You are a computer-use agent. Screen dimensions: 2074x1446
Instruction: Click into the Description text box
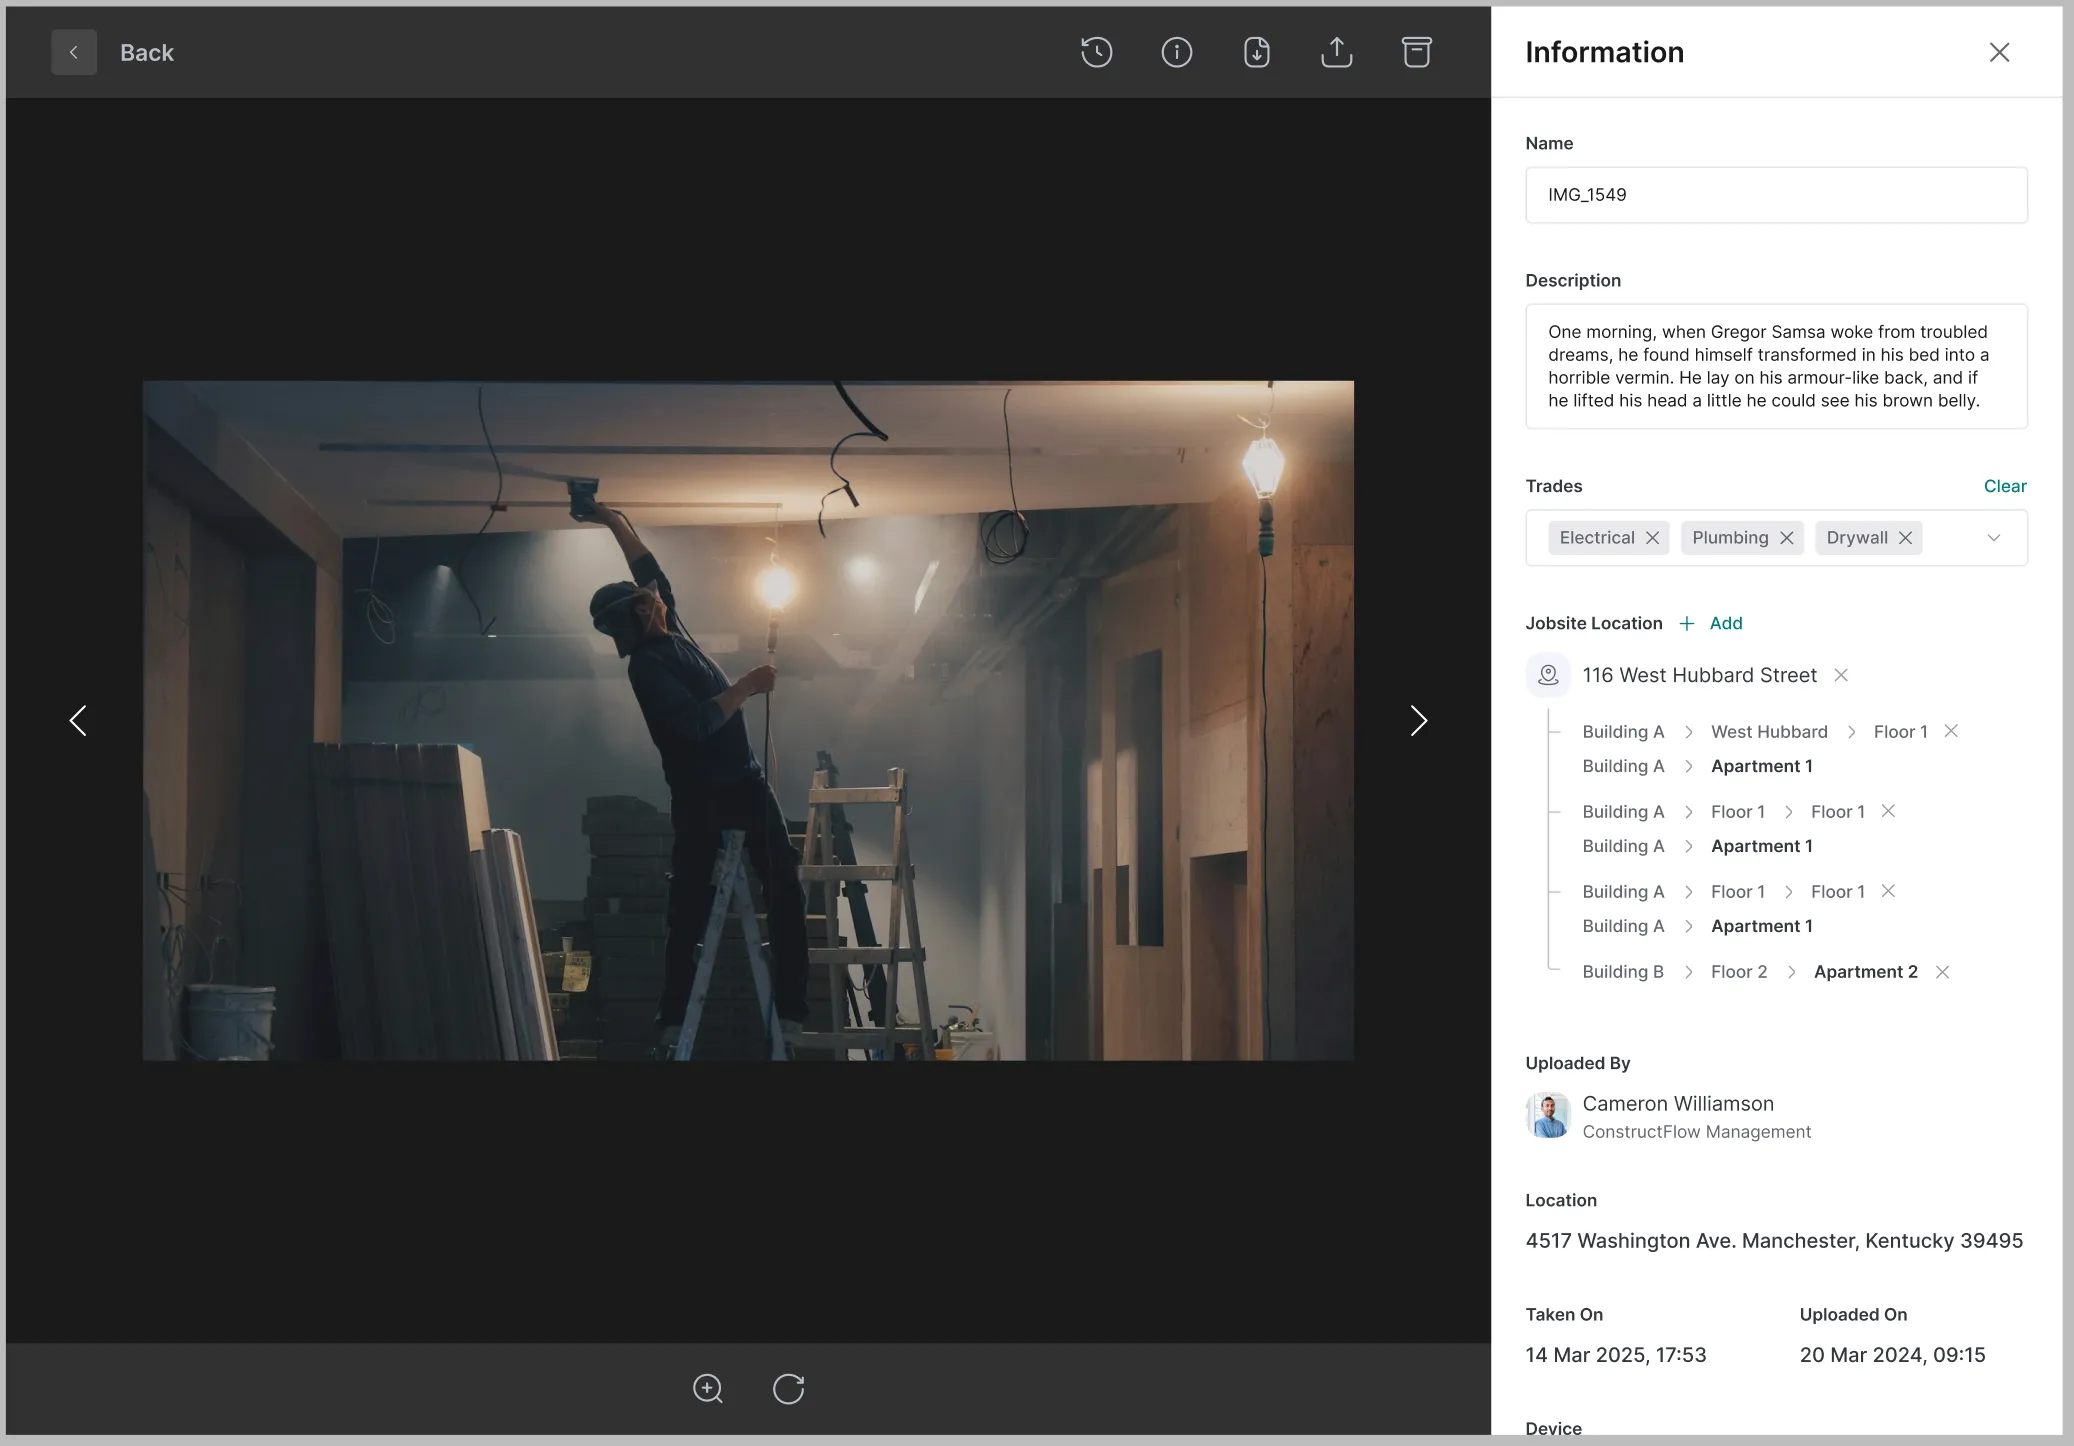1776,366
